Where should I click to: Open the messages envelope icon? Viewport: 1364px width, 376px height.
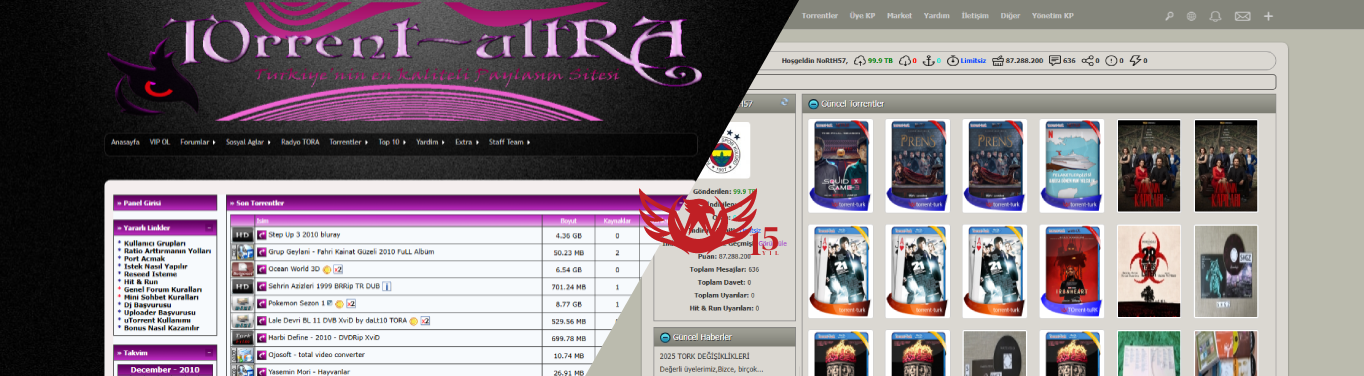click(x=1242, y=16)
